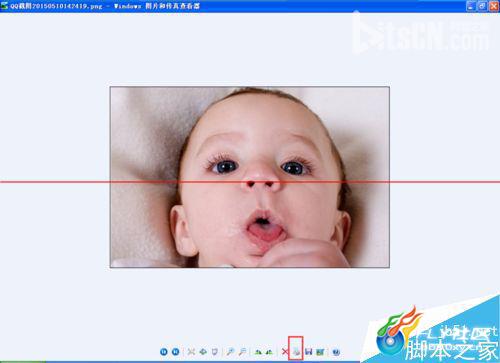Restore down the picture viewer window

(482, 6)
